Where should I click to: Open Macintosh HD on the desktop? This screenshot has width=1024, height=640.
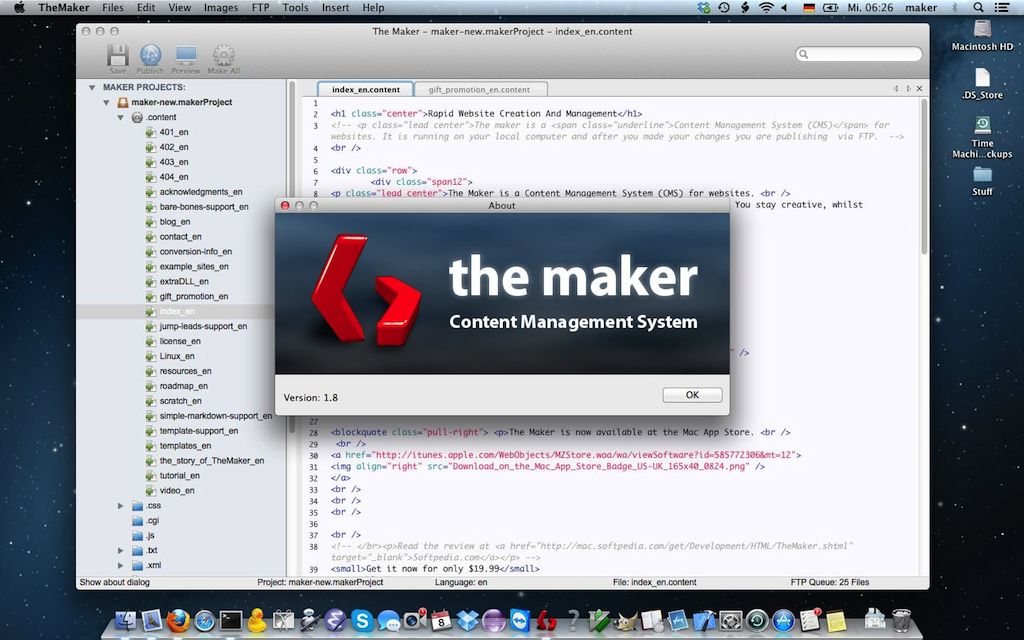[x=982, y=29]
